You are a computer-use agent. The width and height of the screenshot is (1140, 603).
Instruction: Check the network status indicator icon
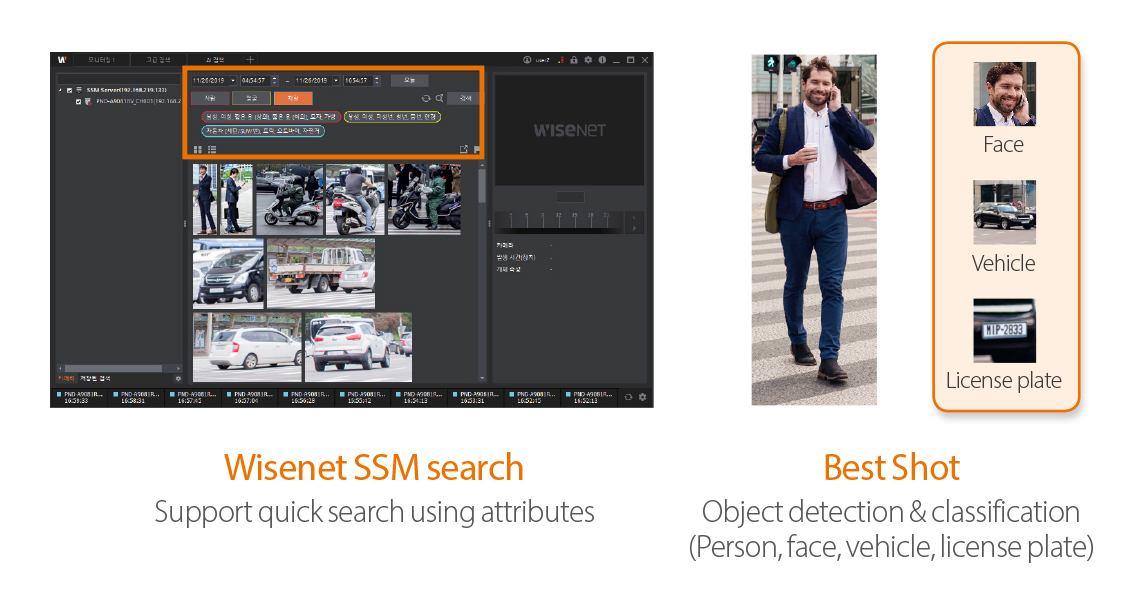[561, 60]
